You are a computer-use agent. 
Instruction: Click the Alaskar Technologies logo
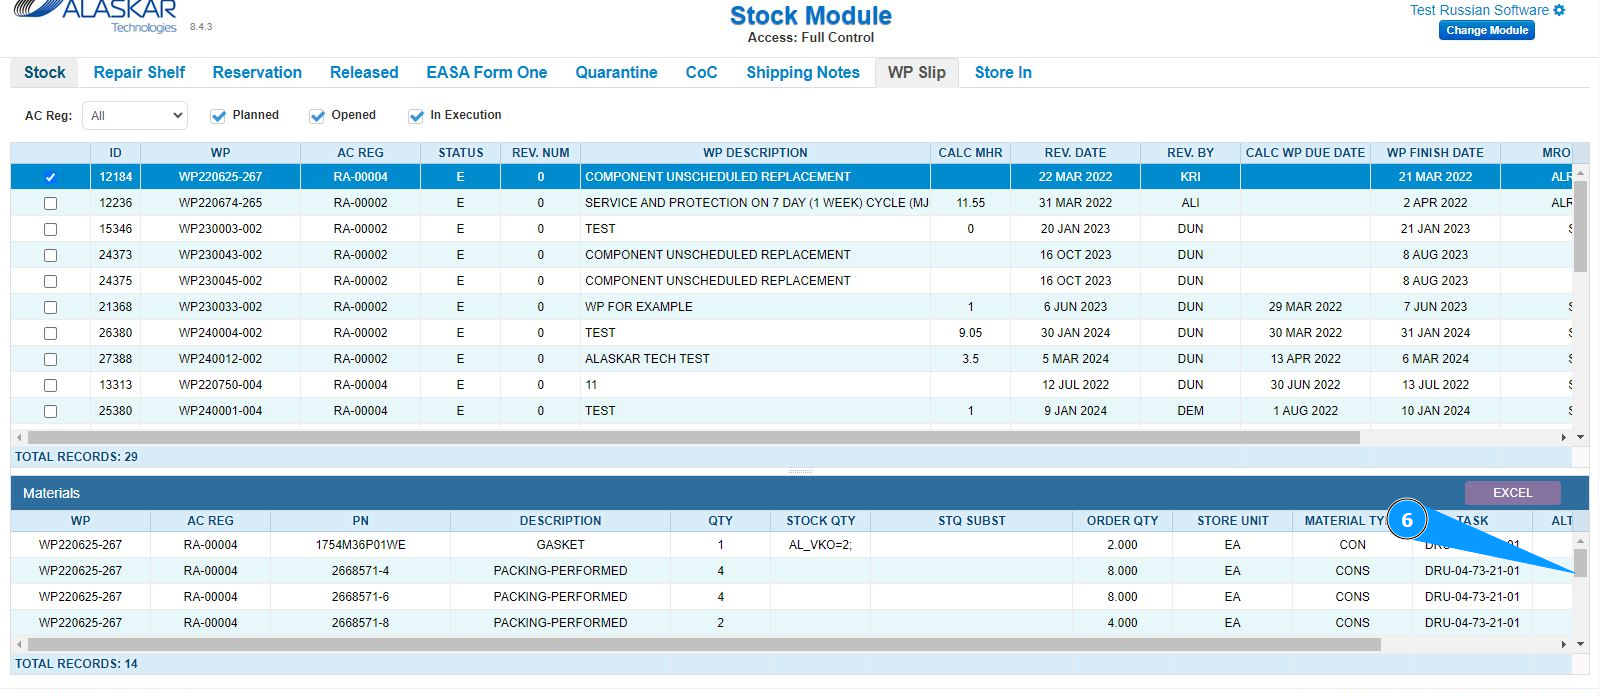[x=98, y=15]
